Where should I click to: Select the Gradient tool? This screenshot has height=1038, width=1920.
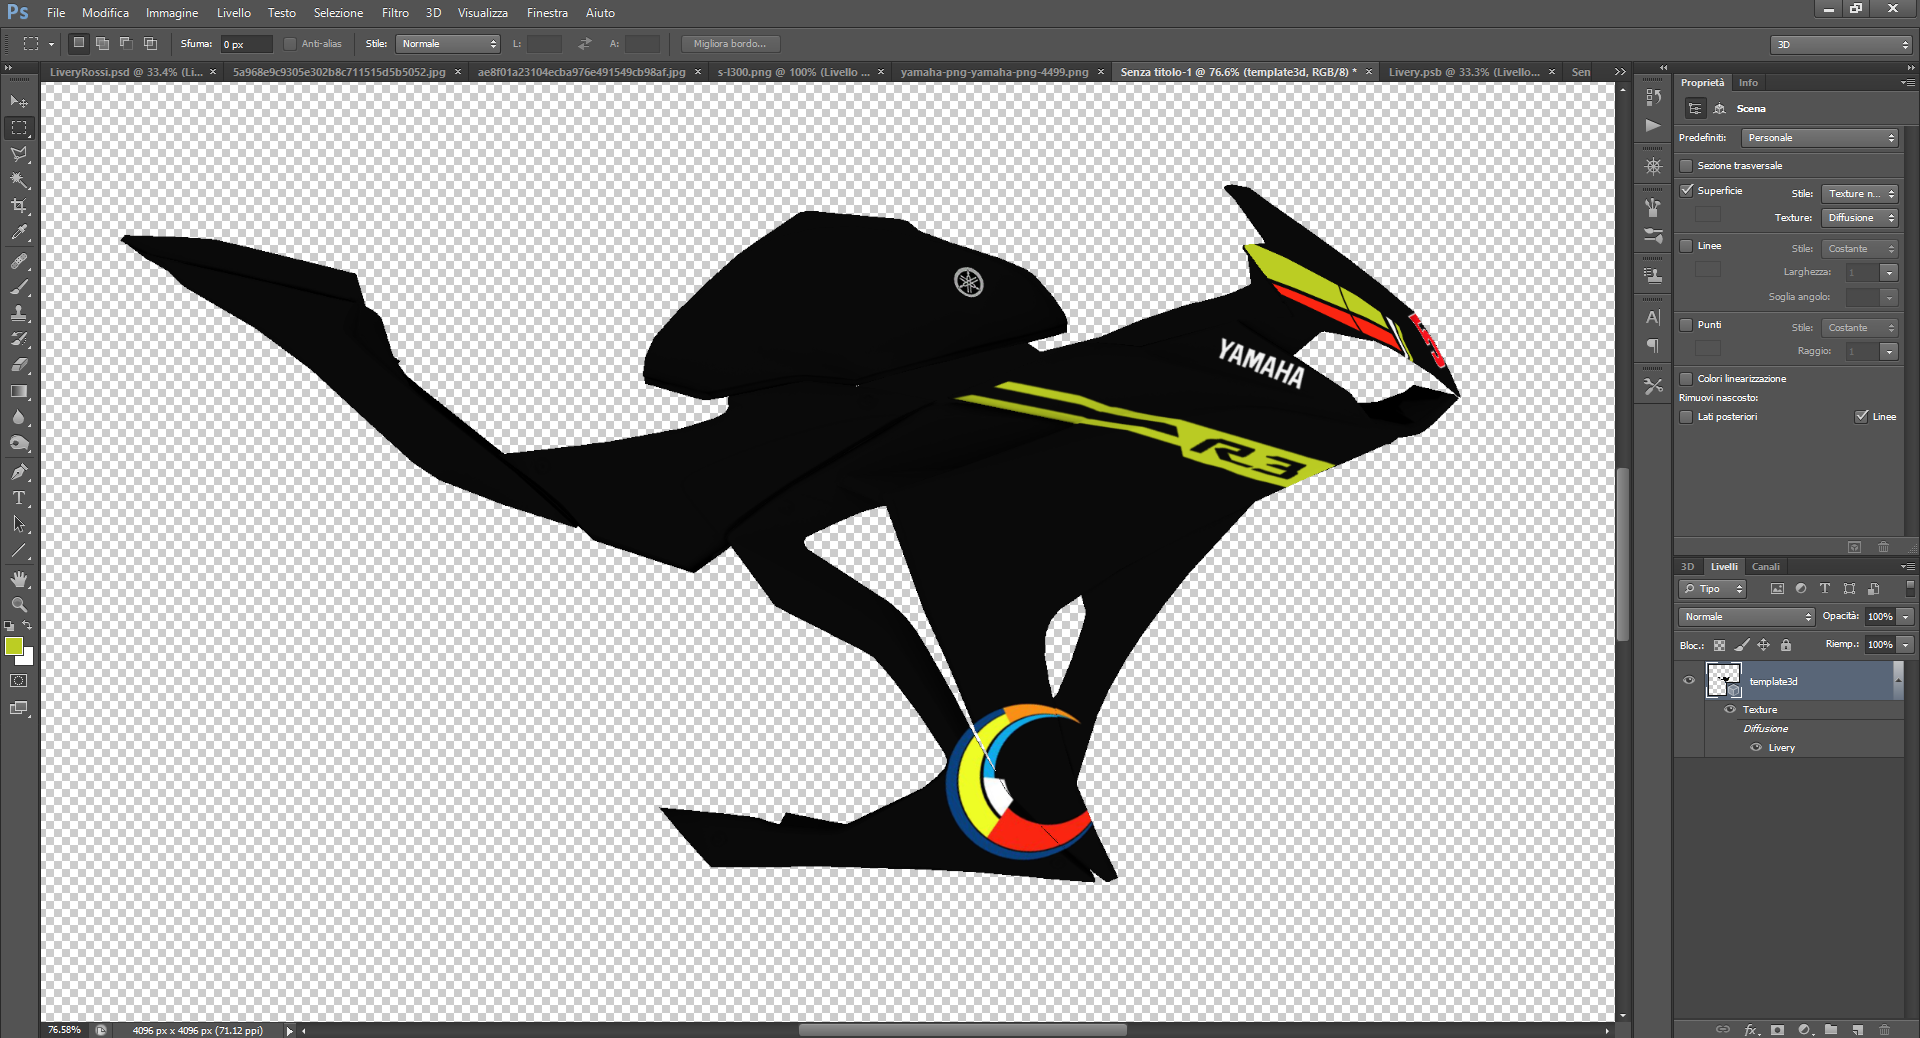[19, 391]
